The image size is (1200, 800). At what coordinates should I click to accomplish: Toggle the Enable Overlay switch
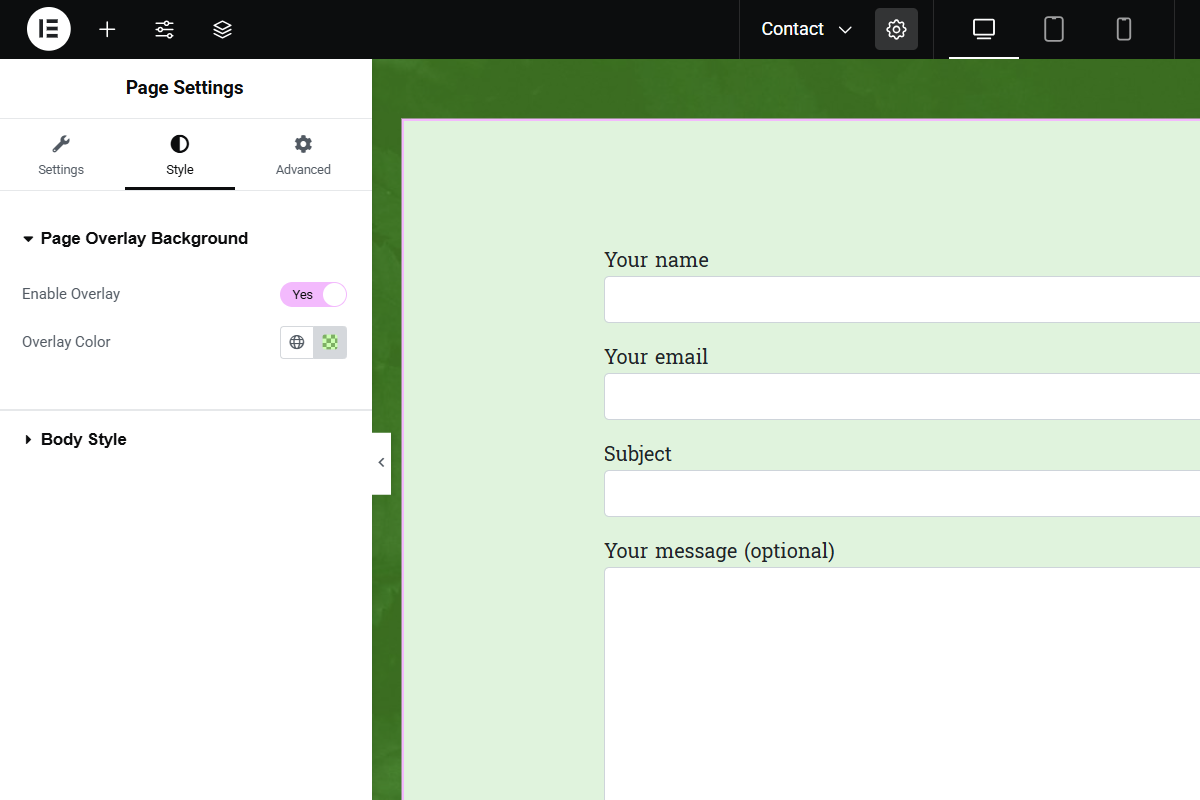[x=313, y=294]
